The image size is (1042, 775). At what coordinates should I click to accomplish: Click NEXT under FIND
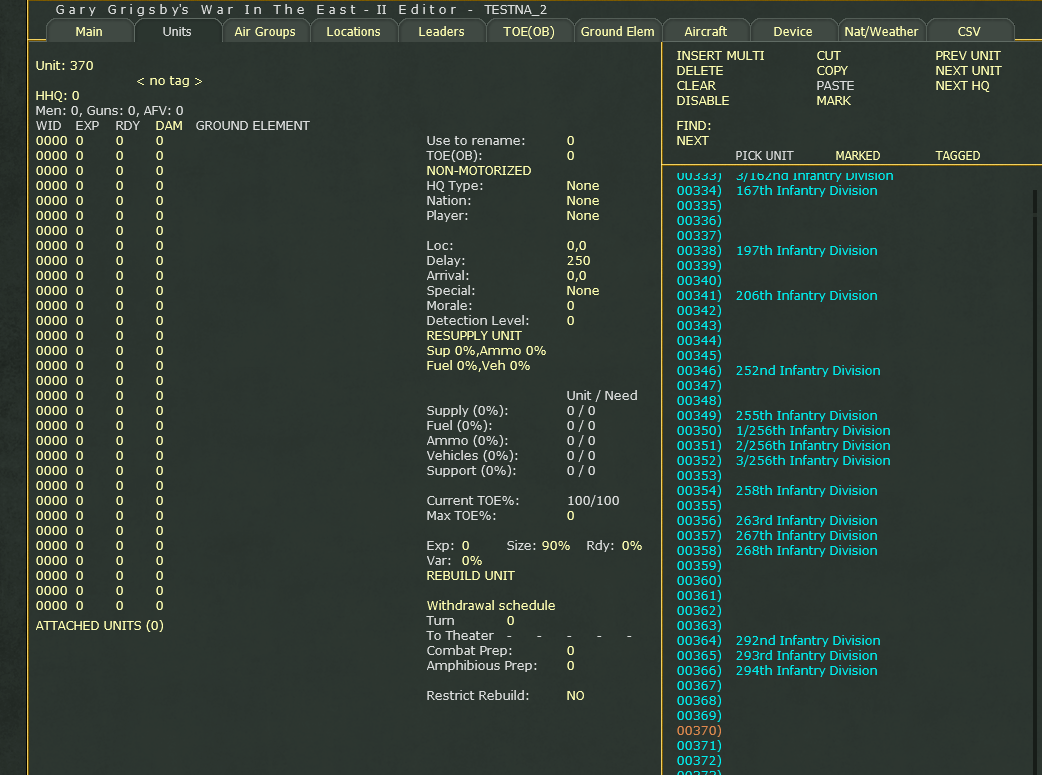point(692,141)
